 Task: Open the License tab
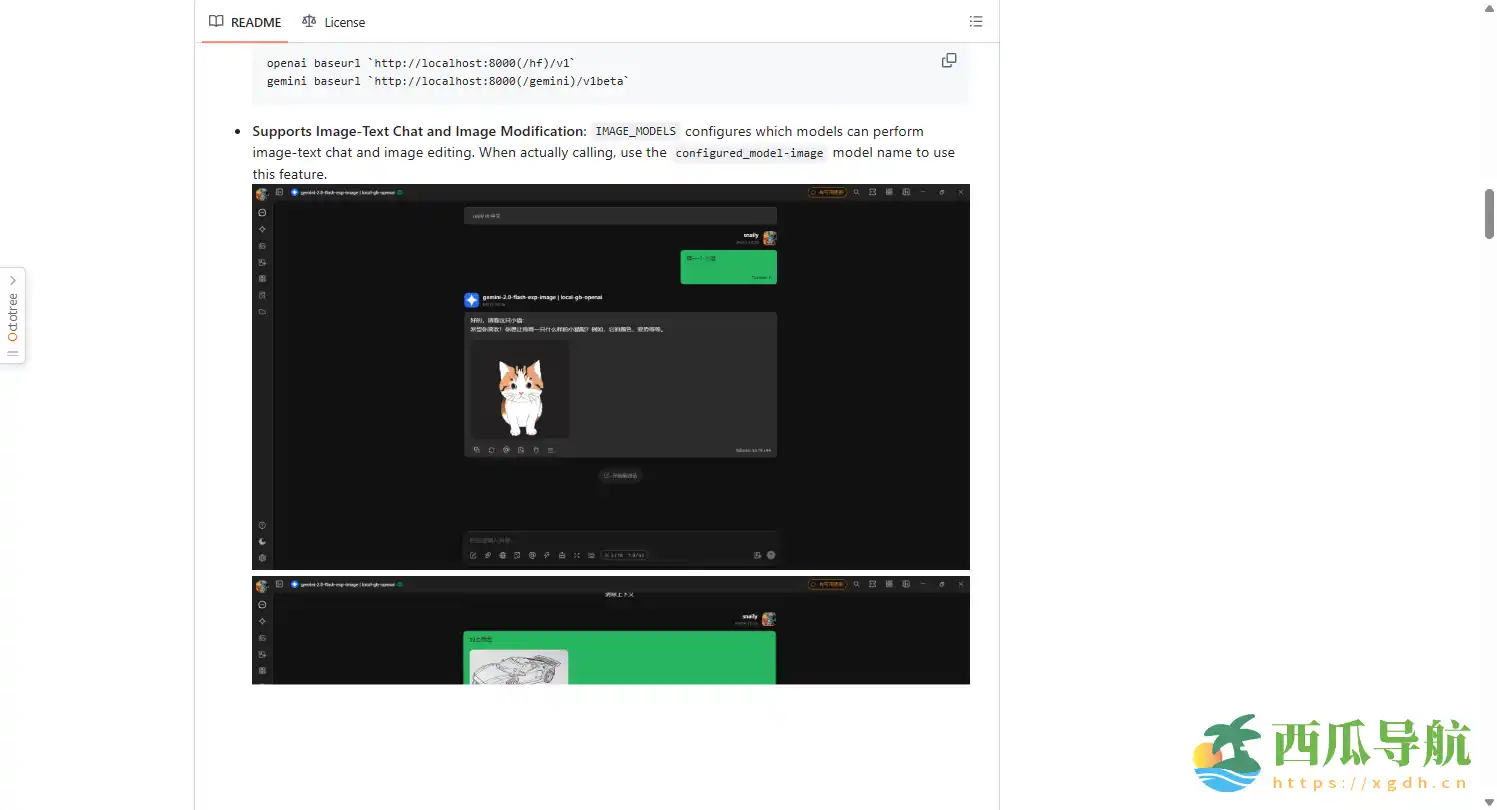click(x=334, y=22)
